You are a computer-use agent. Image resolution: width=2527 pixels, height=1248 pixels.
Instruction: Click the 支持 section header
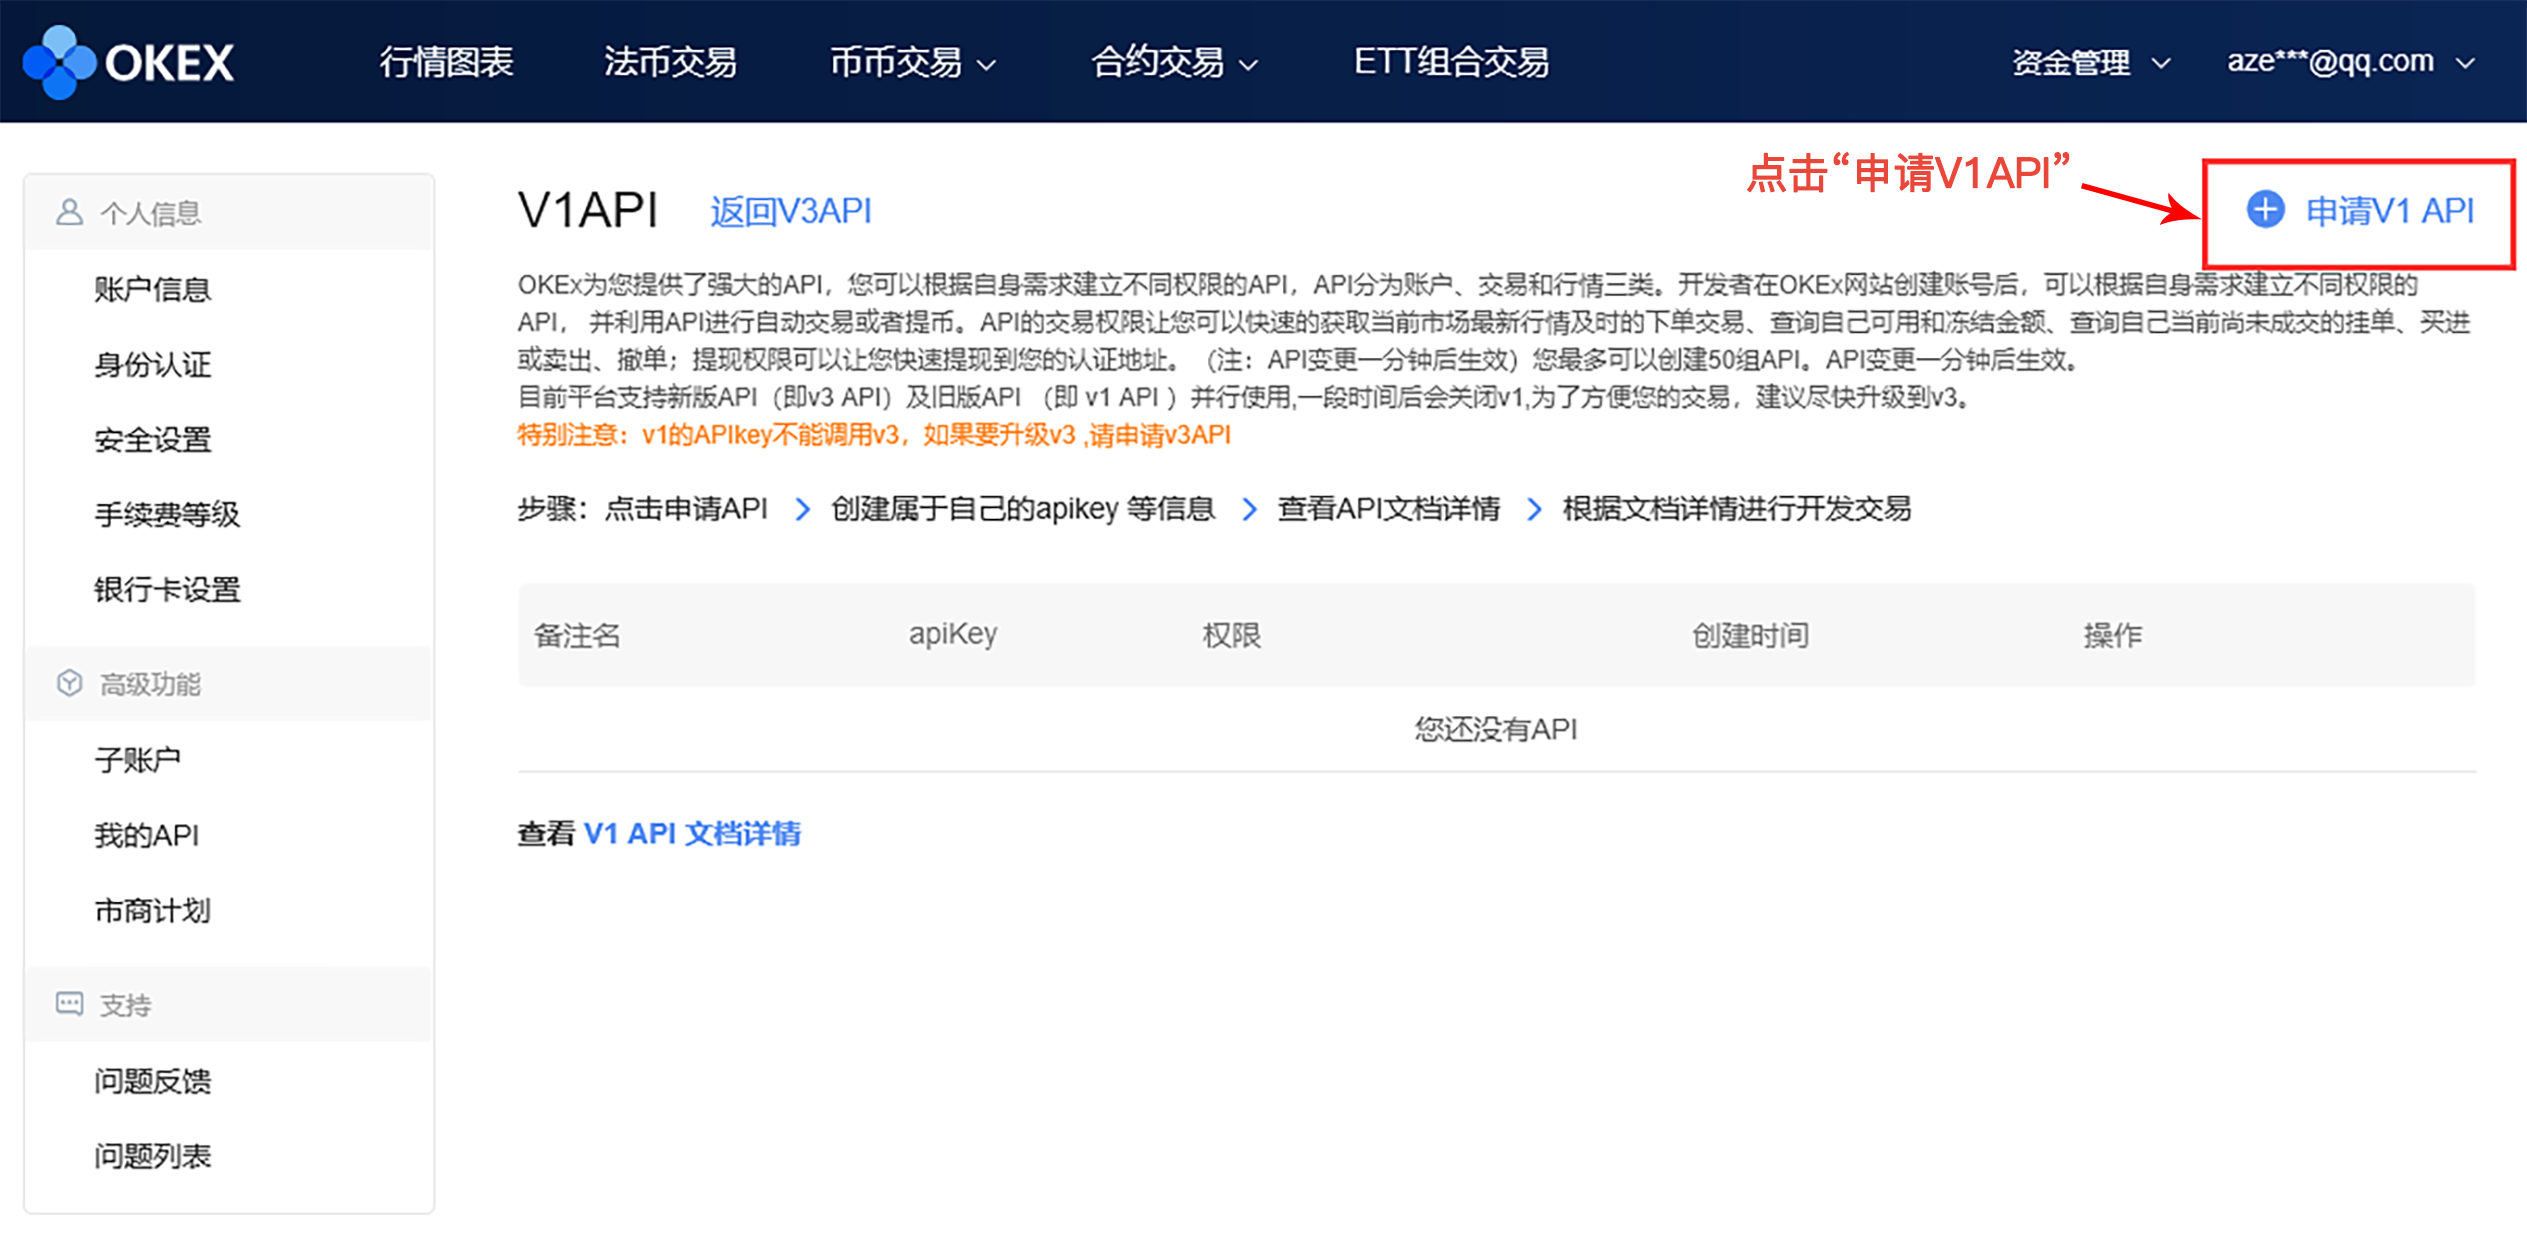(x=229, y=1005)
